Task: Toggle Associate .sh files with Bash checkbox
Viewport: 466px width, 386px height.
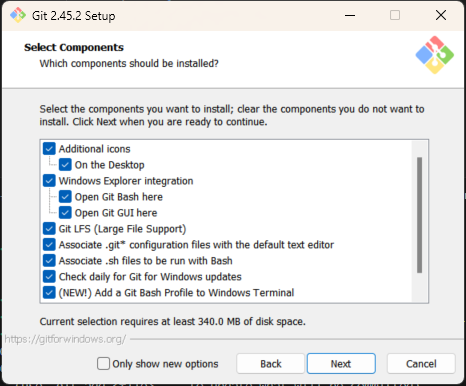Action: point(49,261)
